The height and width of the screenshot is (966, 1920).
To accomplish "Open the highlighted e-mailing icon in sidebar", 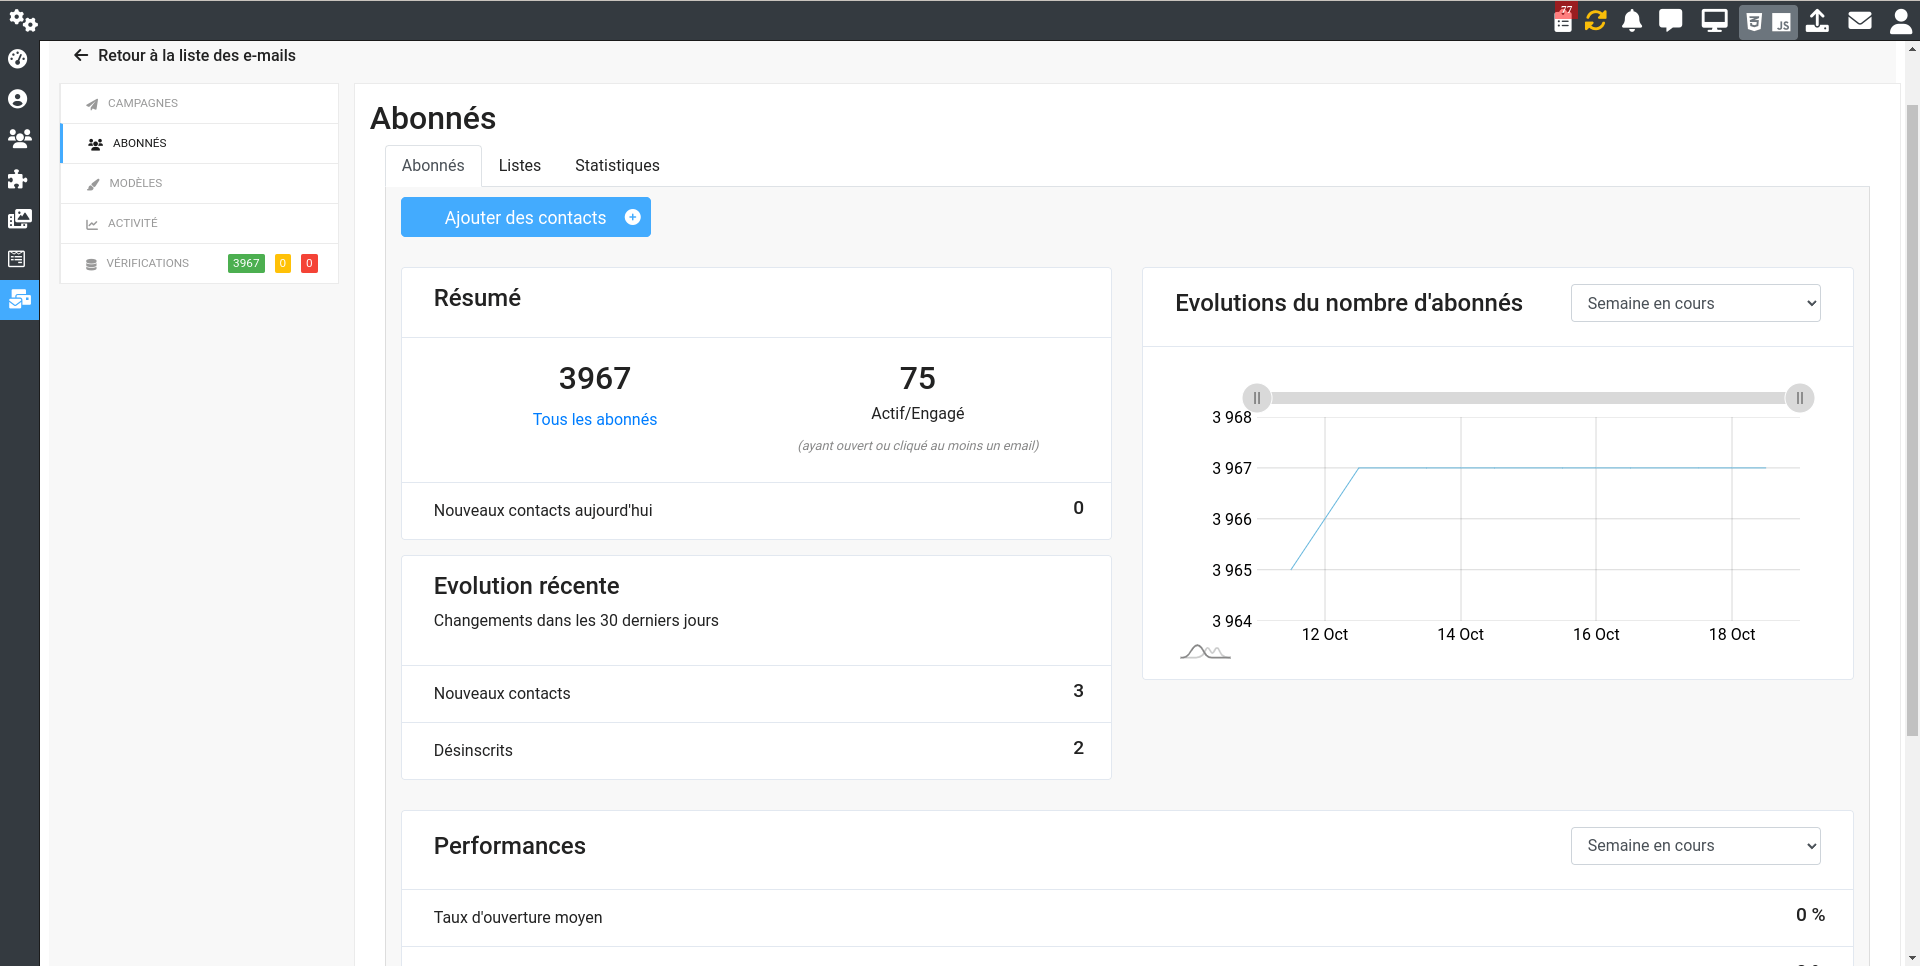I will pos(19,299).
